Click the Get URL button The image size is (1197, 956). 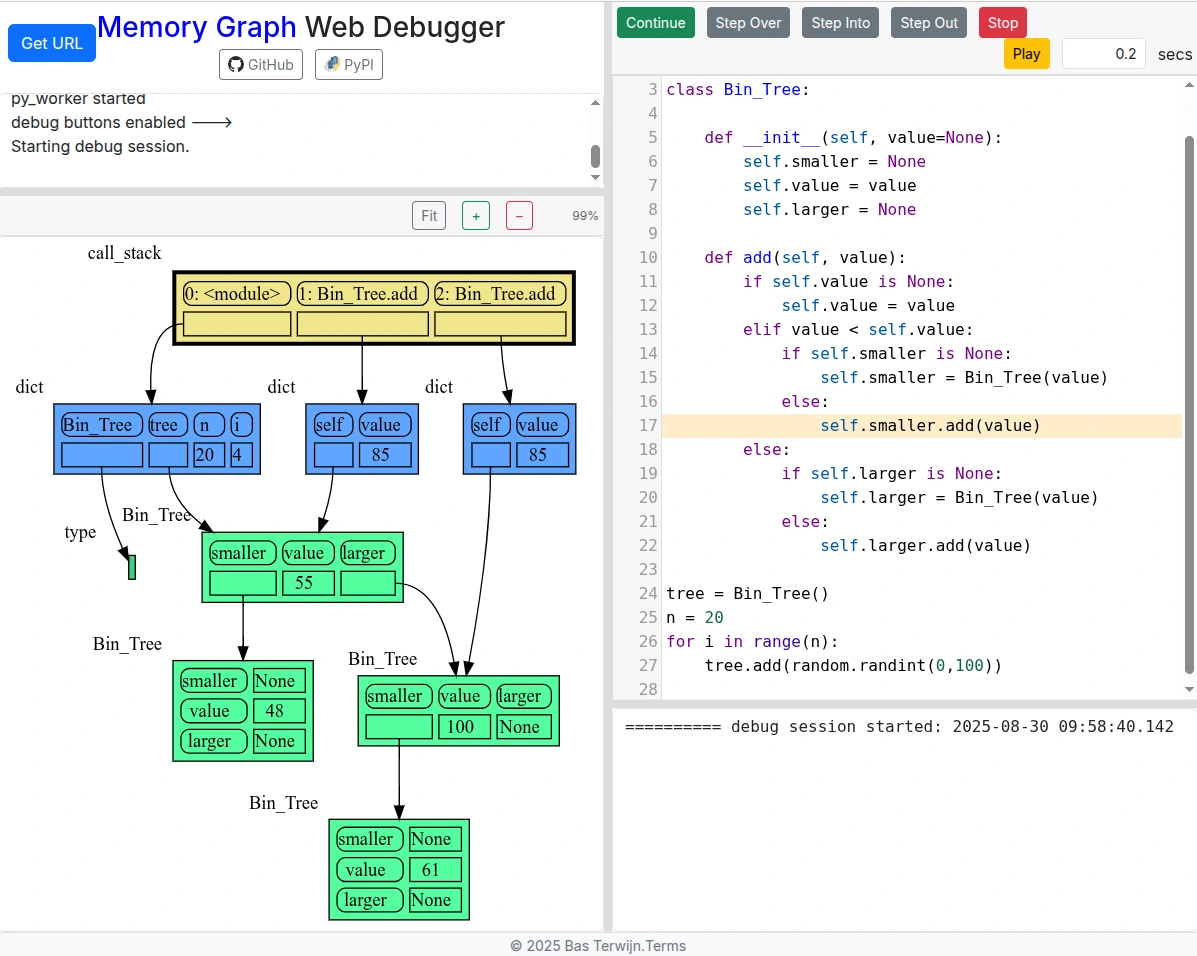coord(52,43)
